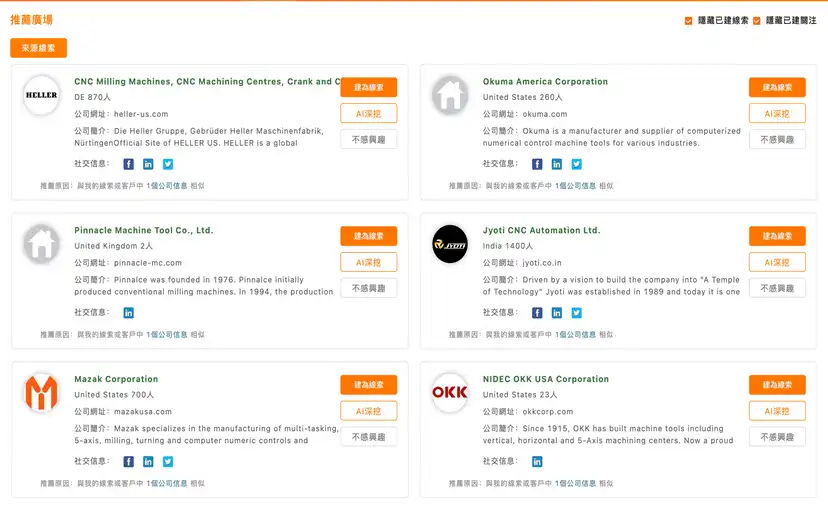Open Heller's Facebook page icon

click(x=128, y=164)
